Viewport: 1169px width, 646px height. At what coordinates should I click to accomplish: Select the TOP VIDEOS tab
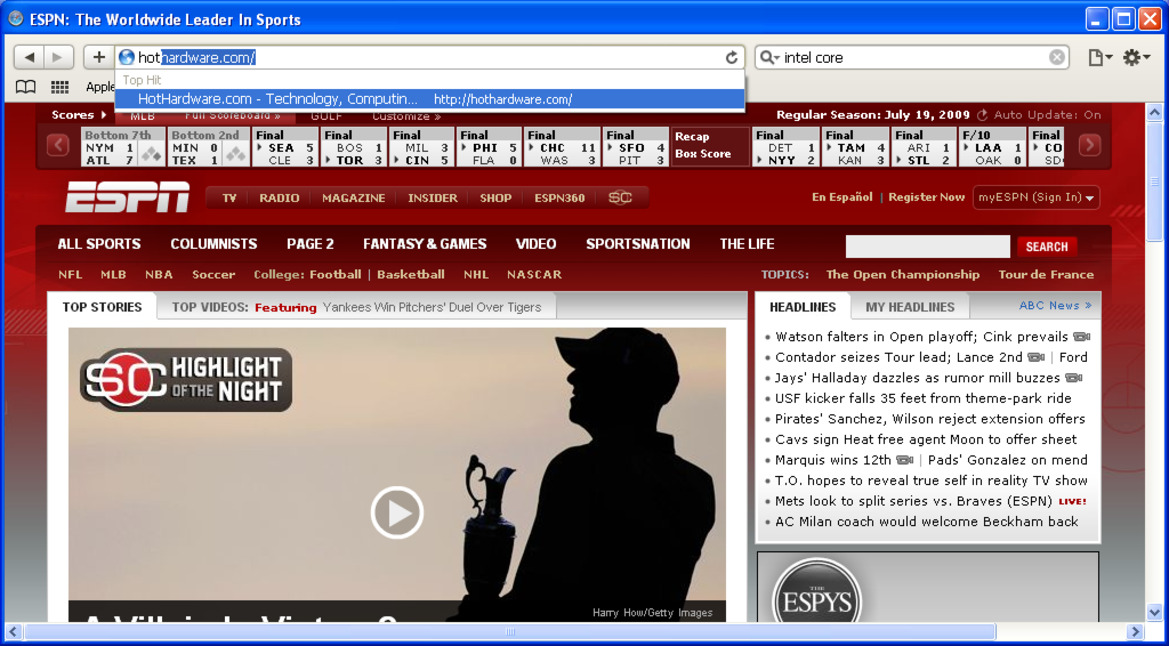point(357,307)
